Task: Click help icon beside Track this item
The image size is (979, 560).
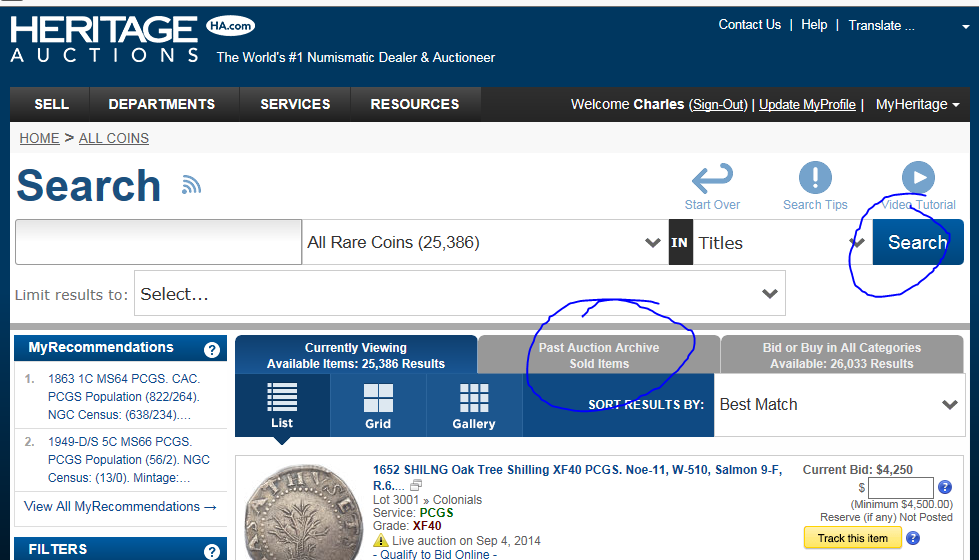Action: (x=913, y=538)
